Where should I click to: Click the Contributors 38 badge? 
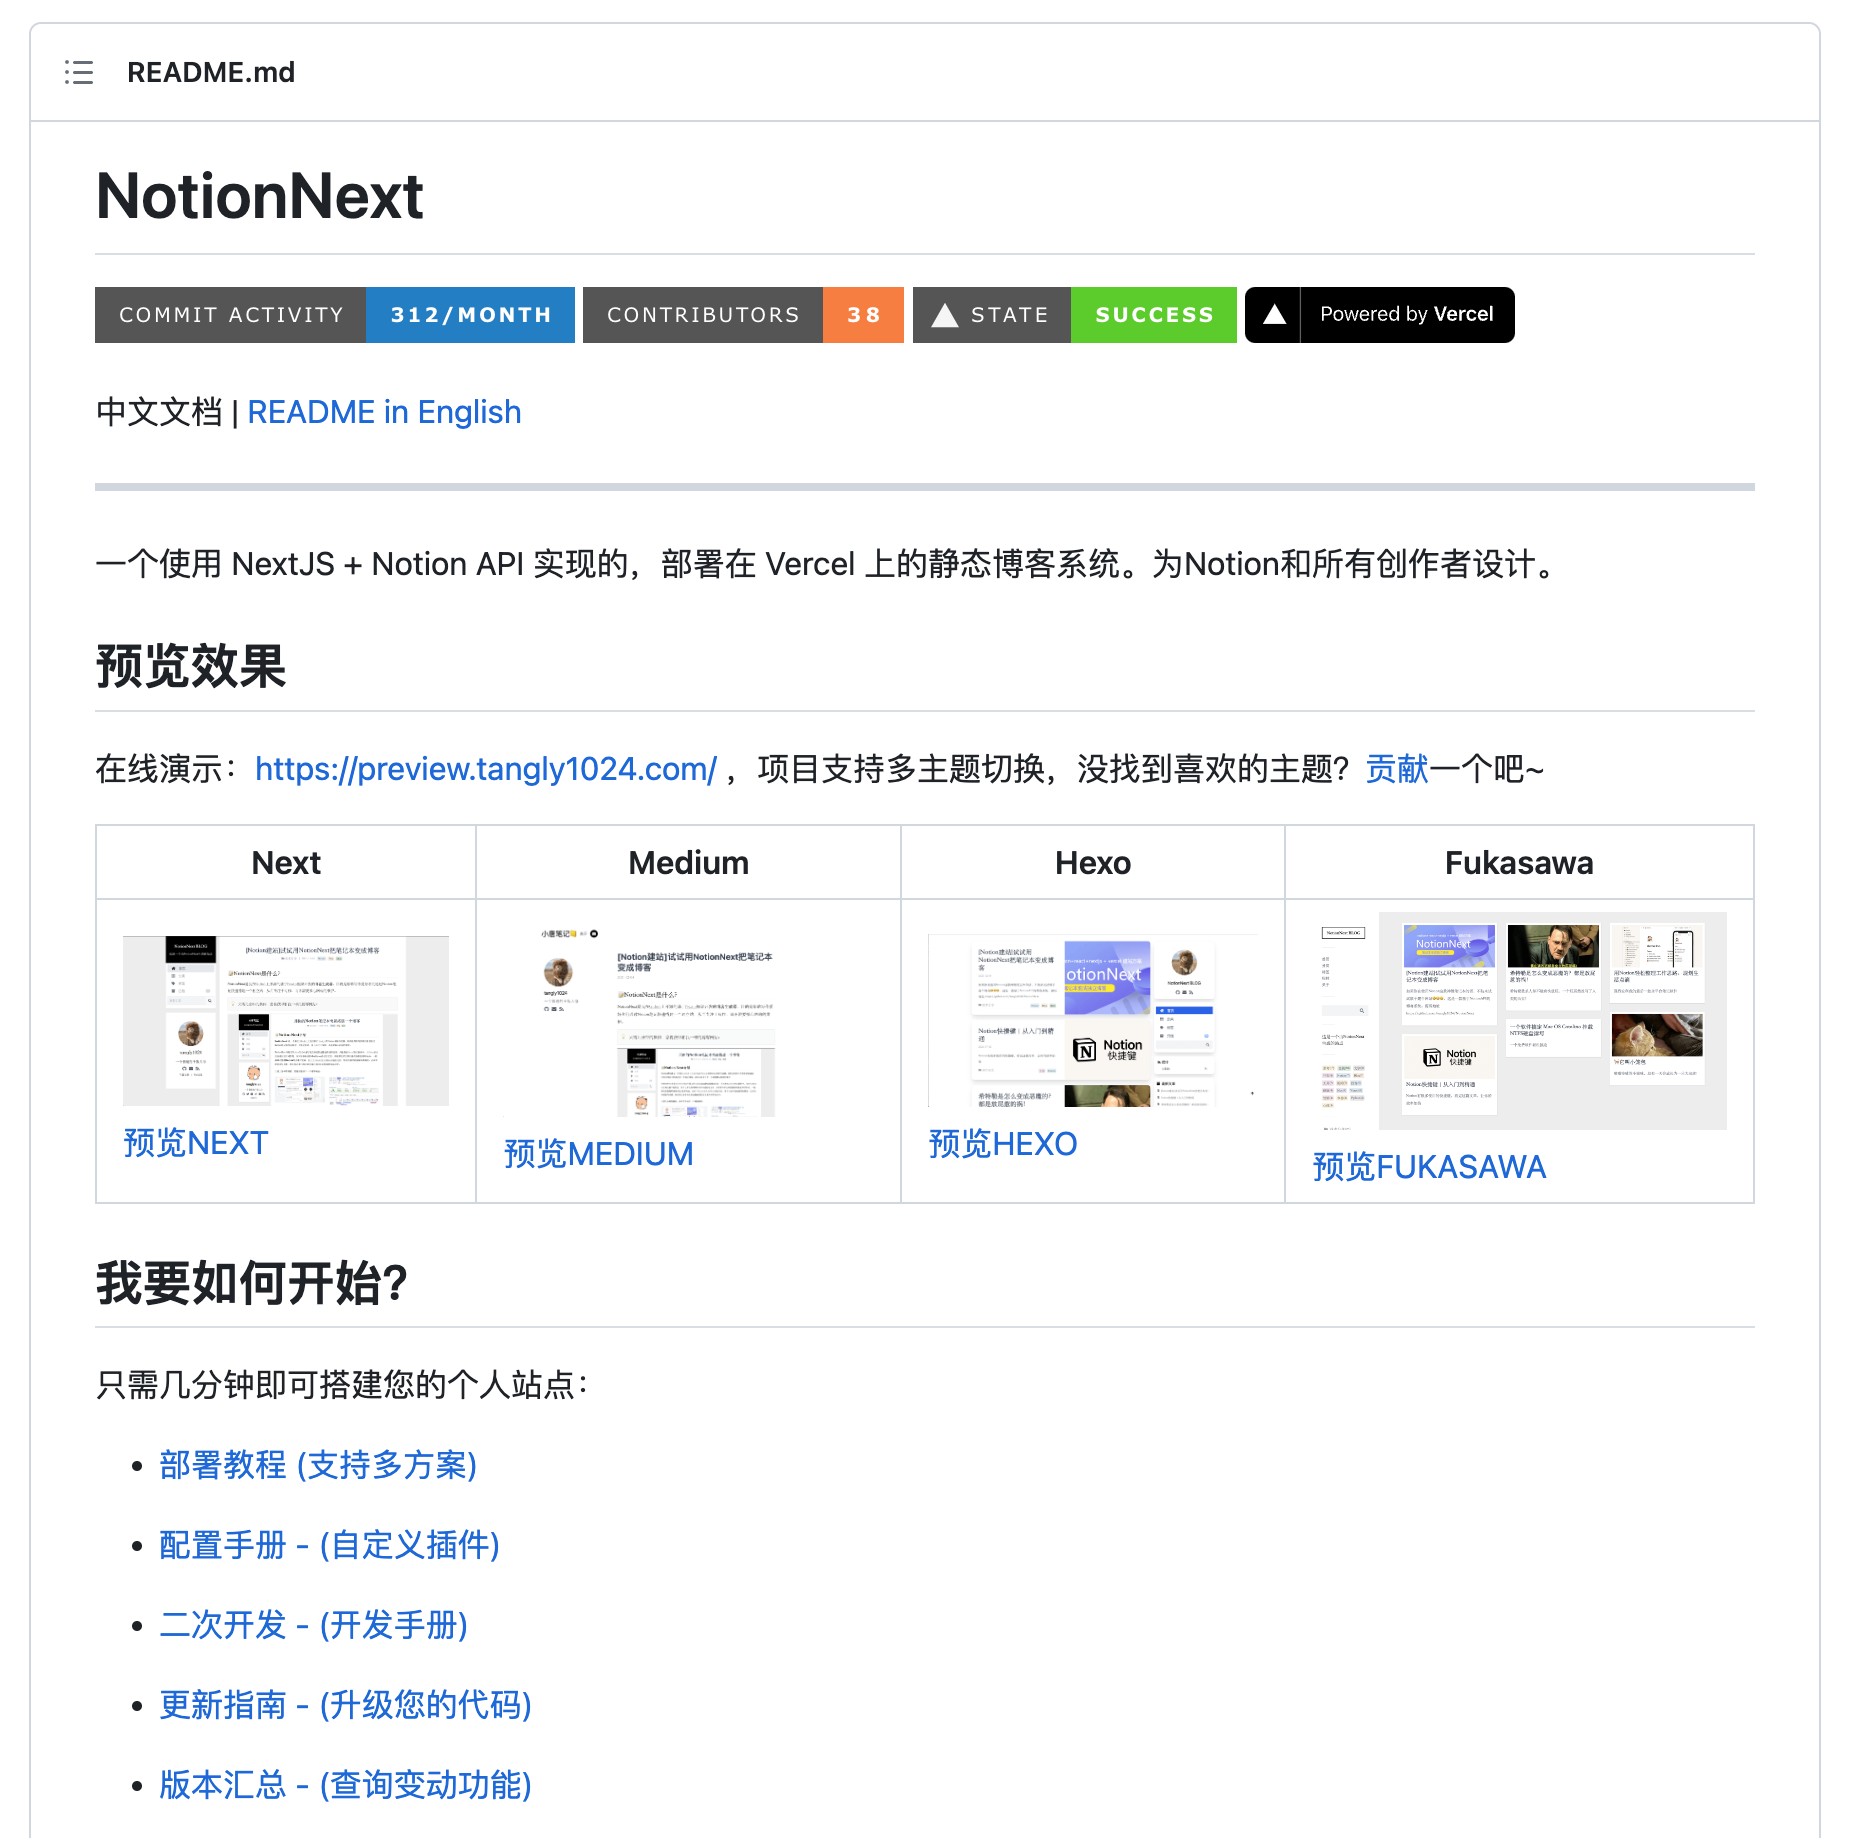(743, 315)
